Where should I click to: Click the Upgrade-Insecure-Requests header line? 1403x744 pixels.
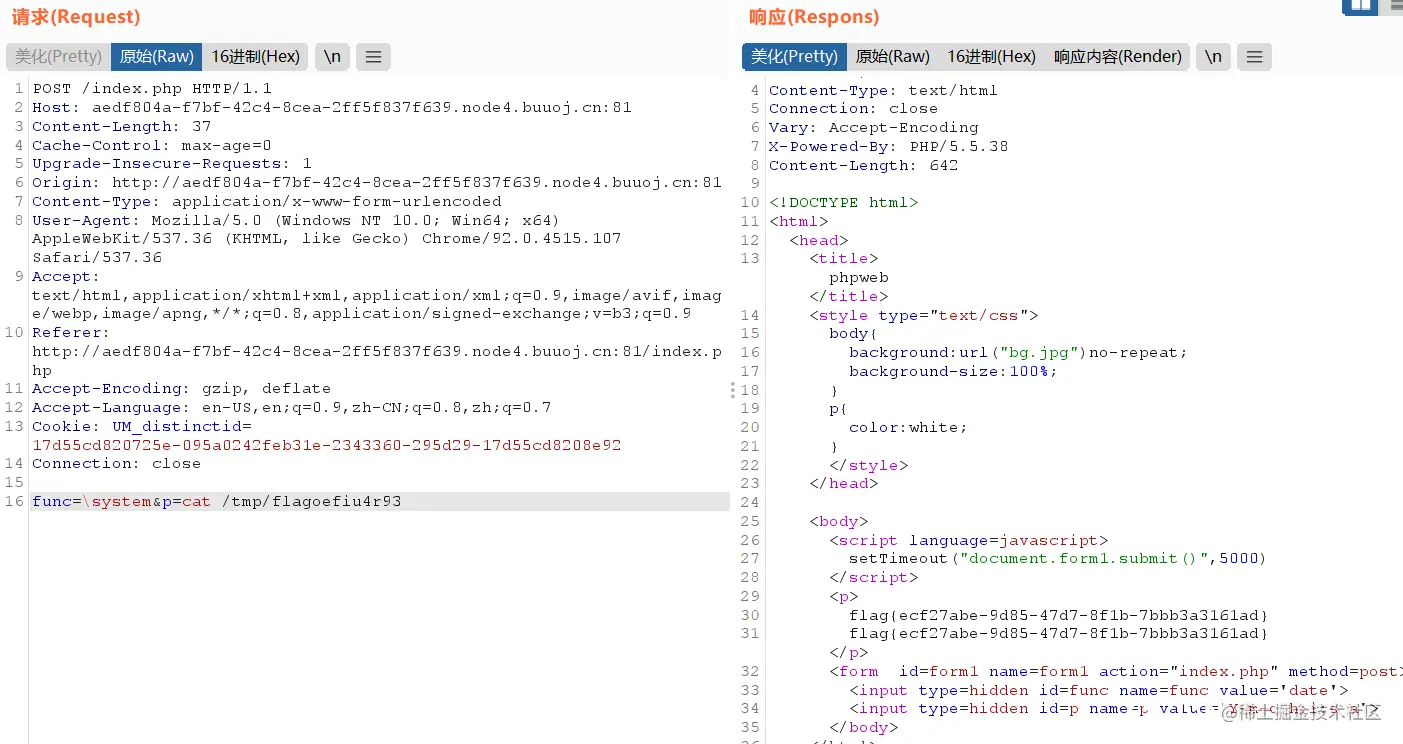click(x=172, y=163)
